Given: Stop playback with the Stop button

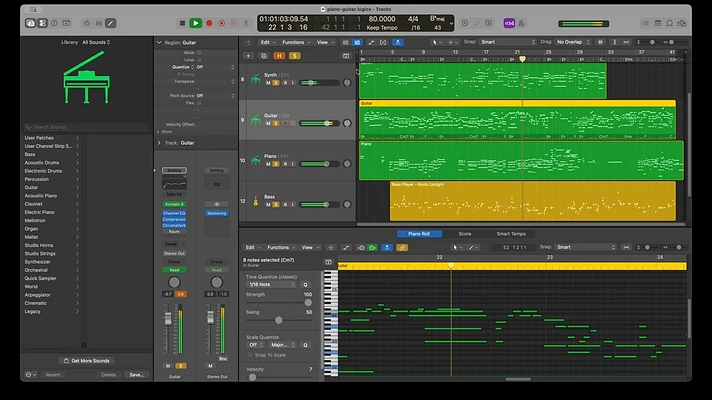Looking at the screenshot, I should (x=182, y=23).
